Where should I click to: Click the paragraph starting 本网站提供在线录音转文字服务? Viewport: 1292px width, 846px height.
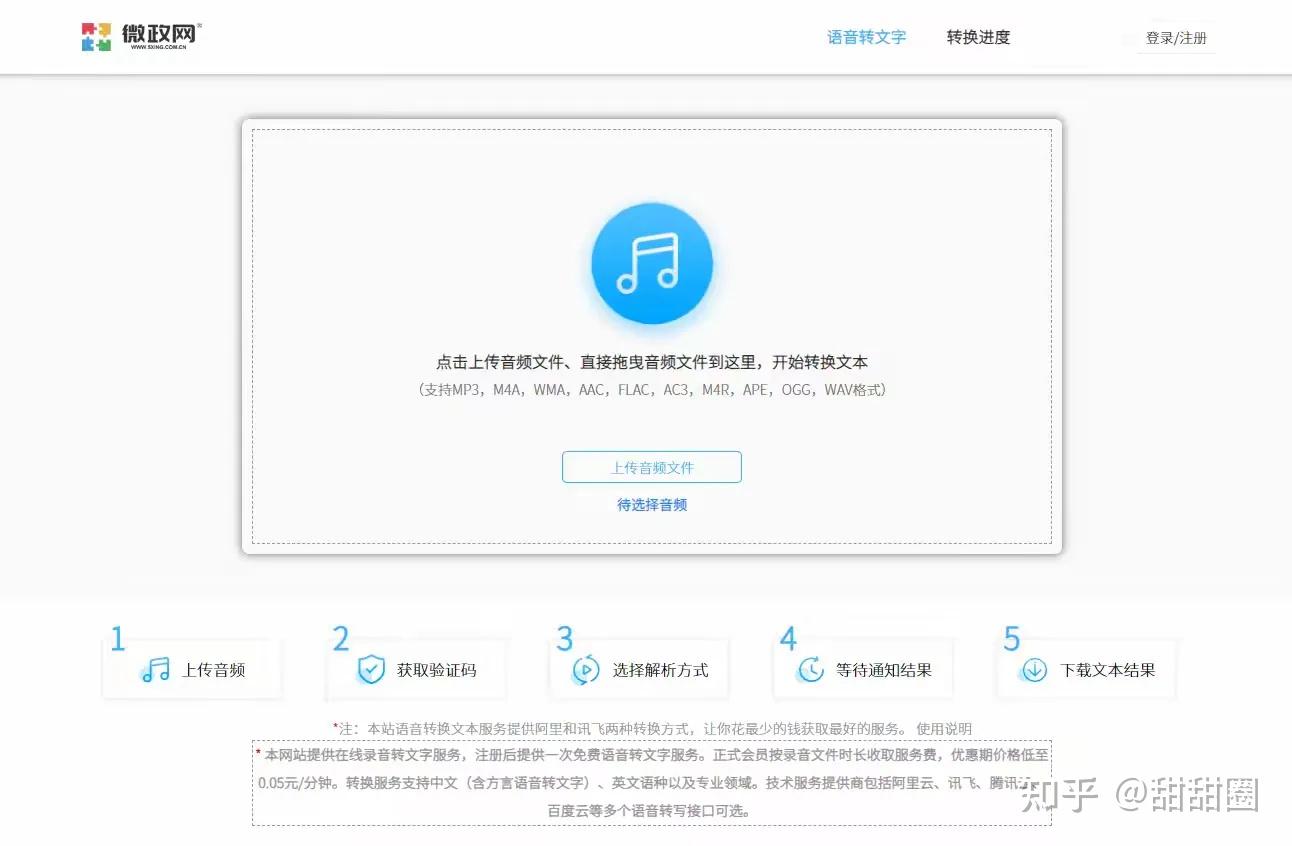652,783
